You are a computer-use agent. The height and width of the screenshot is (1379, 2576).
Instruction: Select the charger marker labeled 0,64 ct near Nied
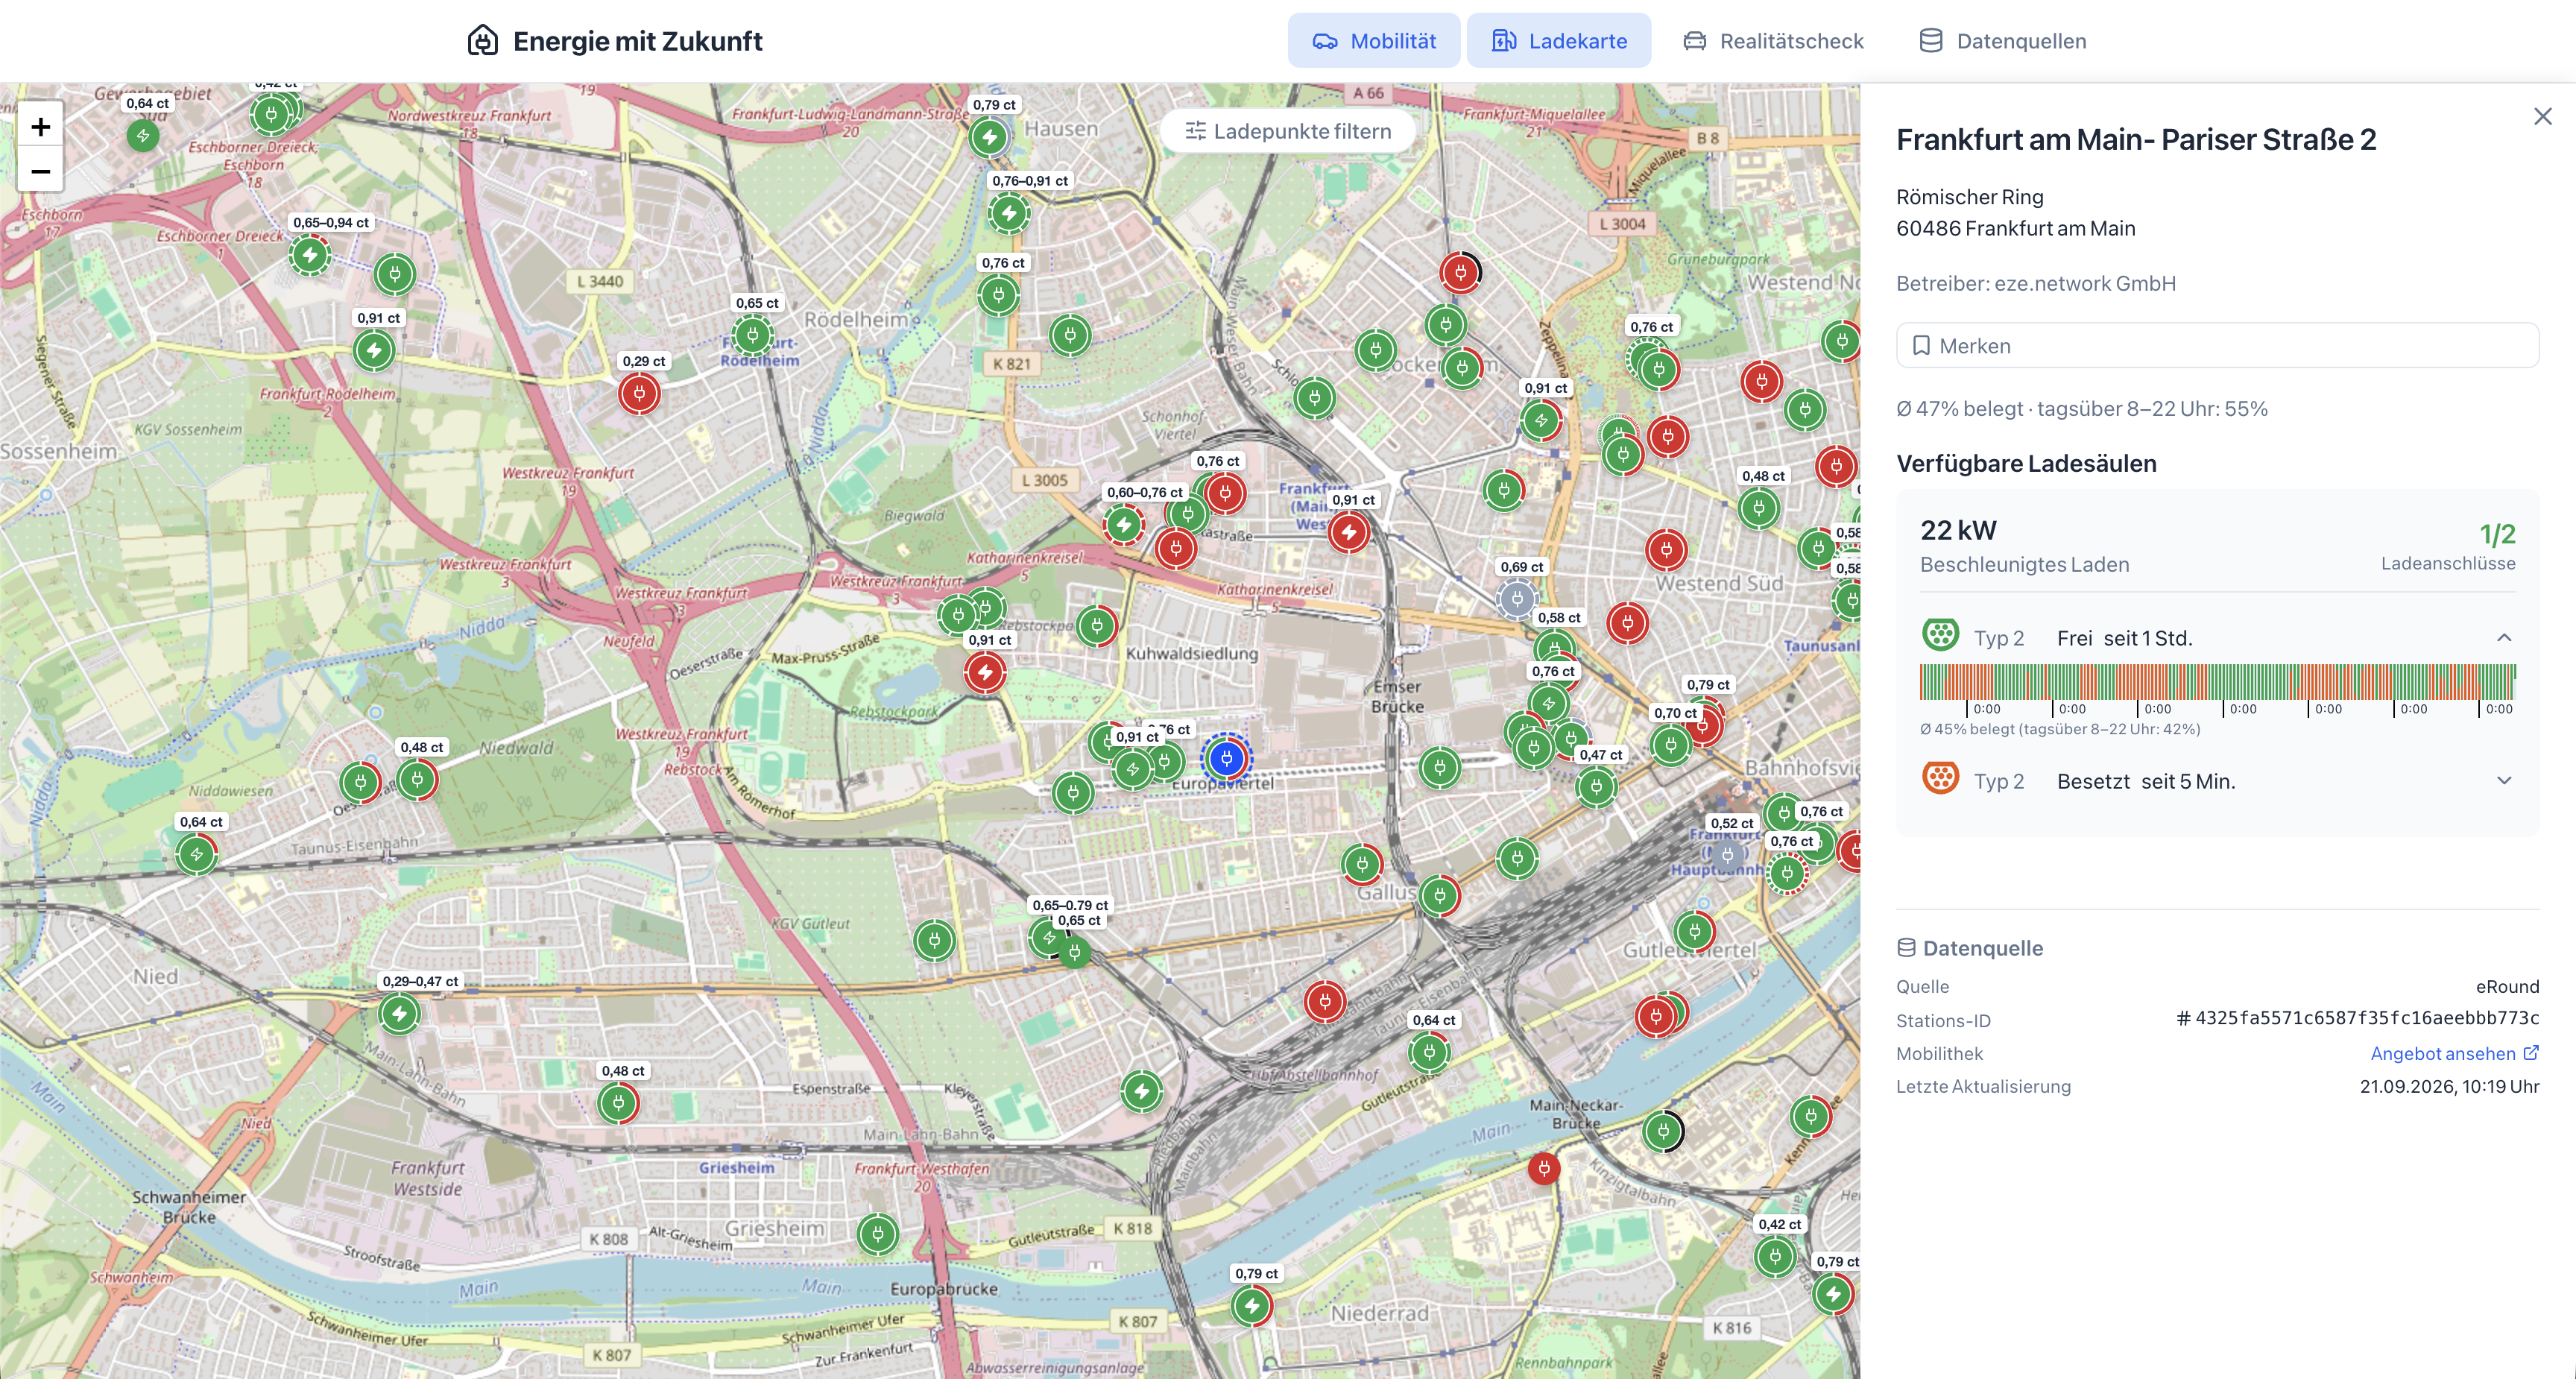pyautogui.click(x=196, y=854)
